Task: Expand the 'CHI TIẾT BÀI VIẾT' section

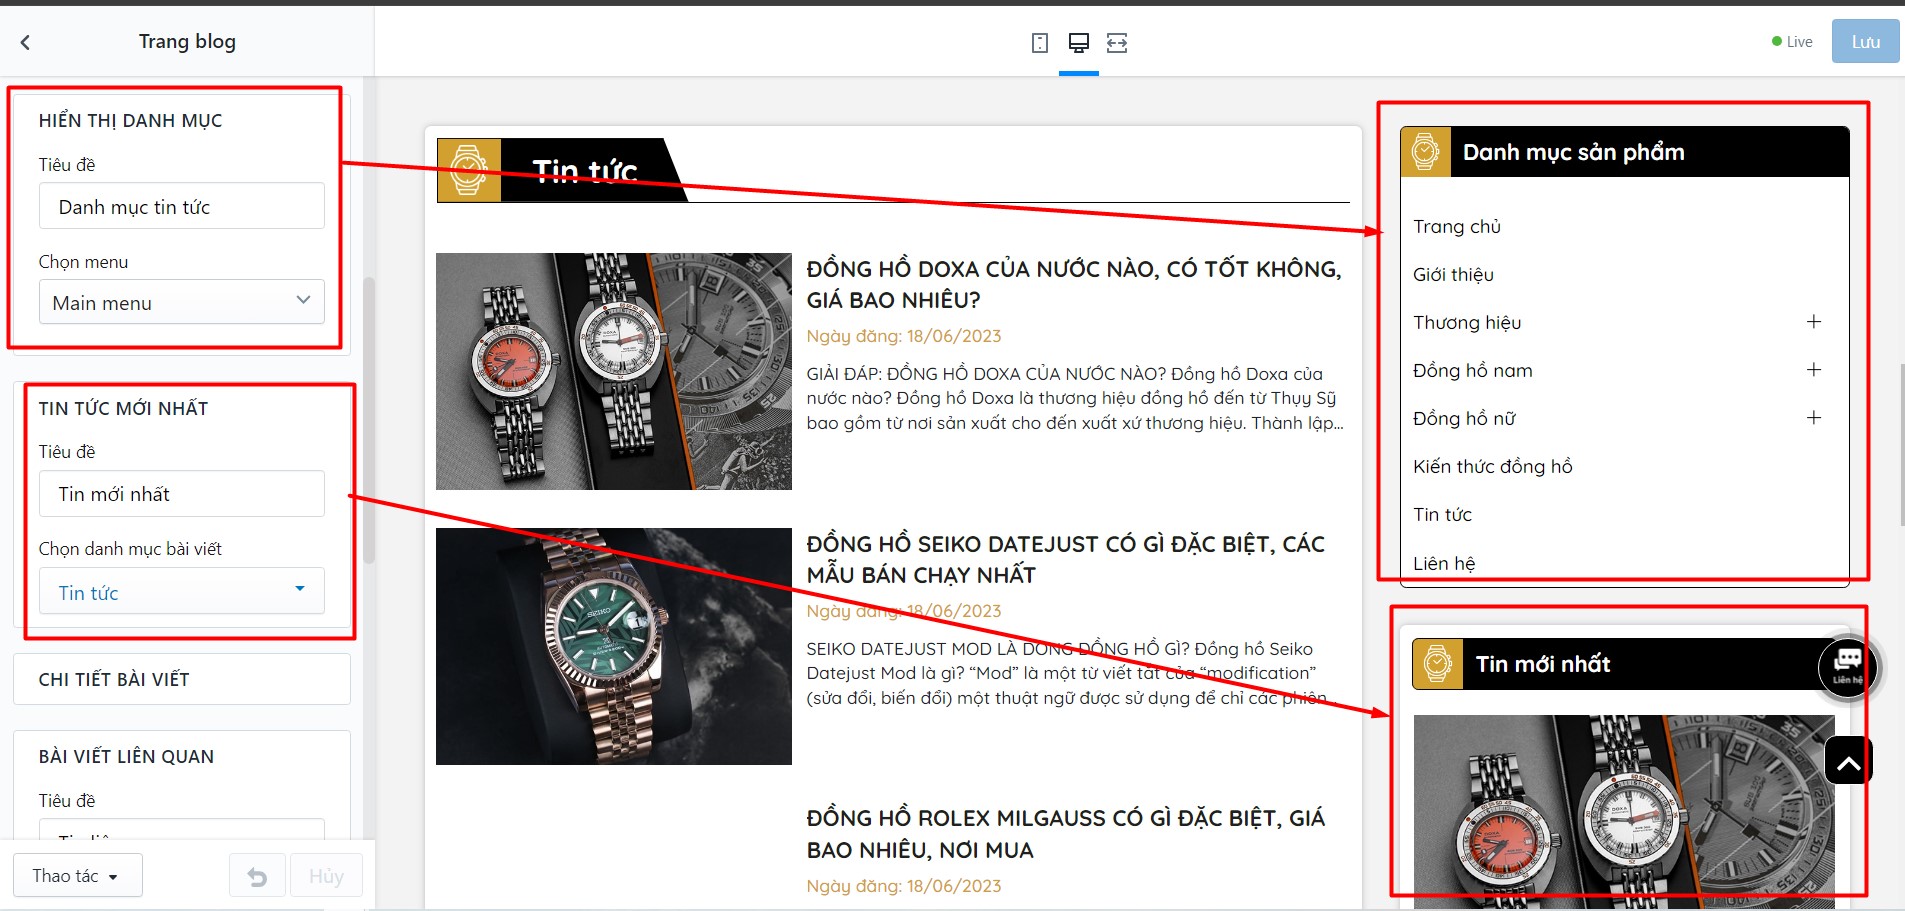Action: [x=182, y=679]
